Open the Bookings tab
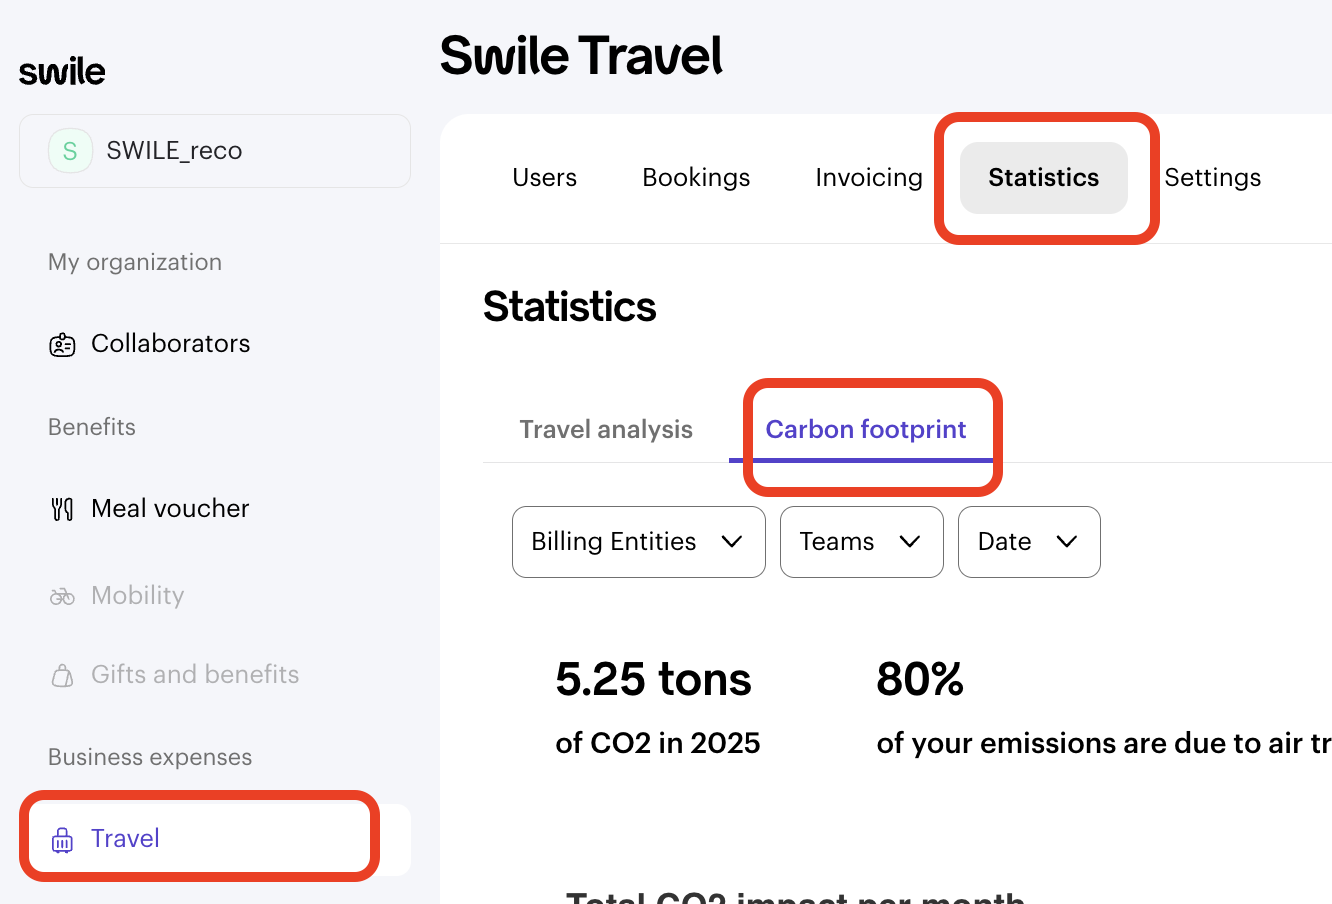The width and height of the screenshot is (1332, 904). pyautogui.click(x=696, y=178)
